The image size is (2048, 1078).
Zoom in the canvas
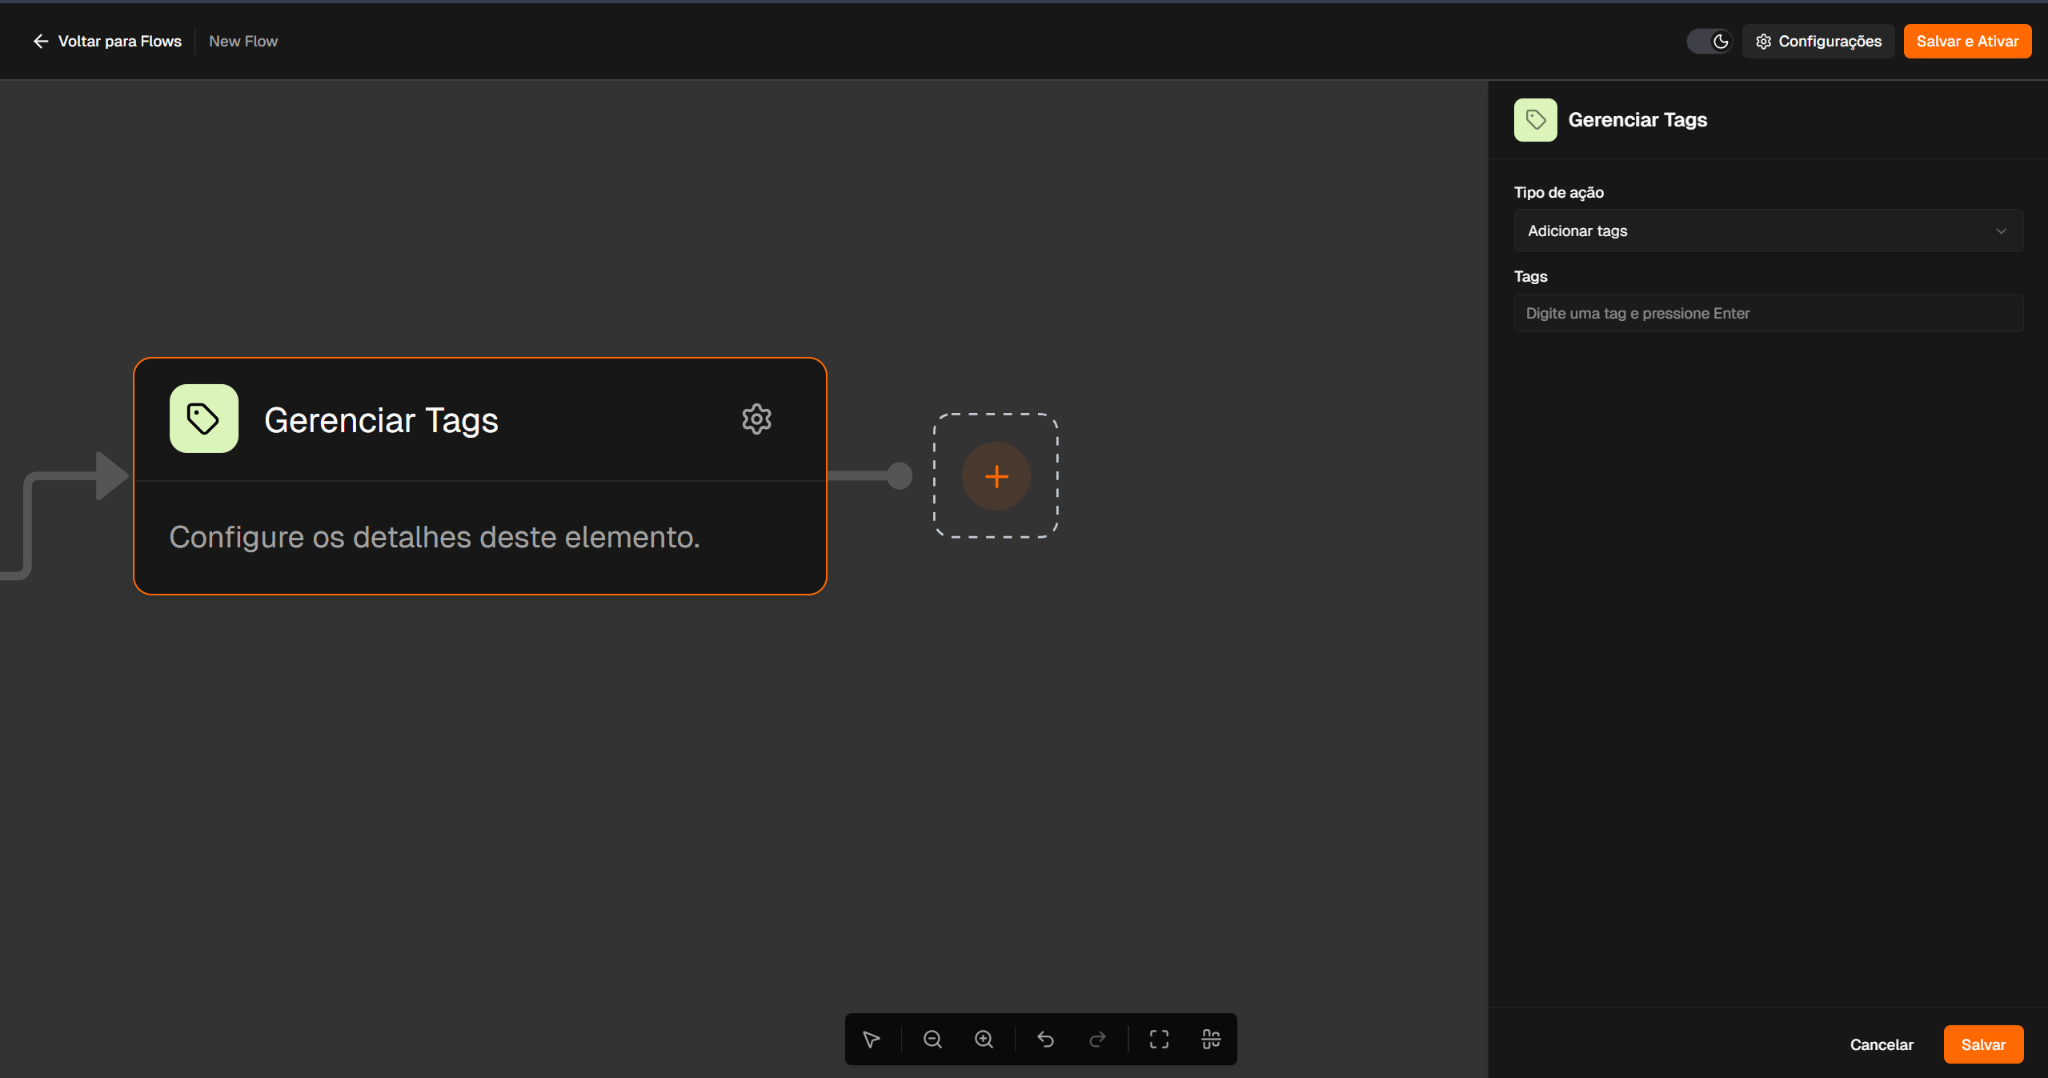click(x=984, y=1039)
